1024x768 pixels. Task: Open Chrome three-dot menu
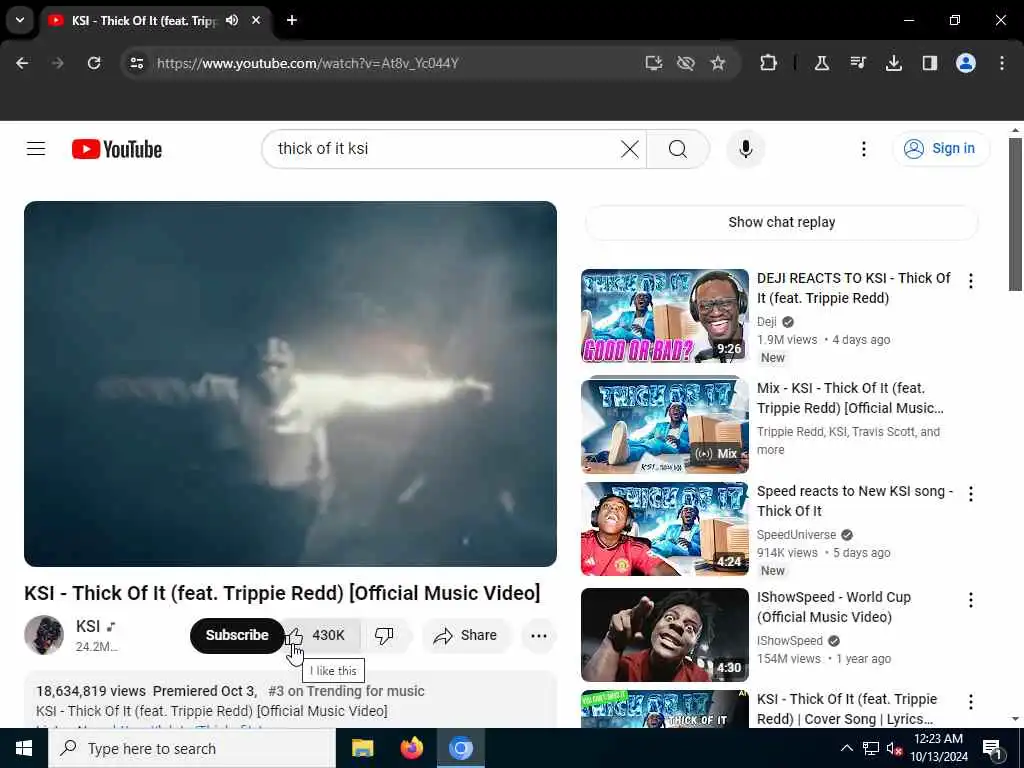(x=1002, y=63)
